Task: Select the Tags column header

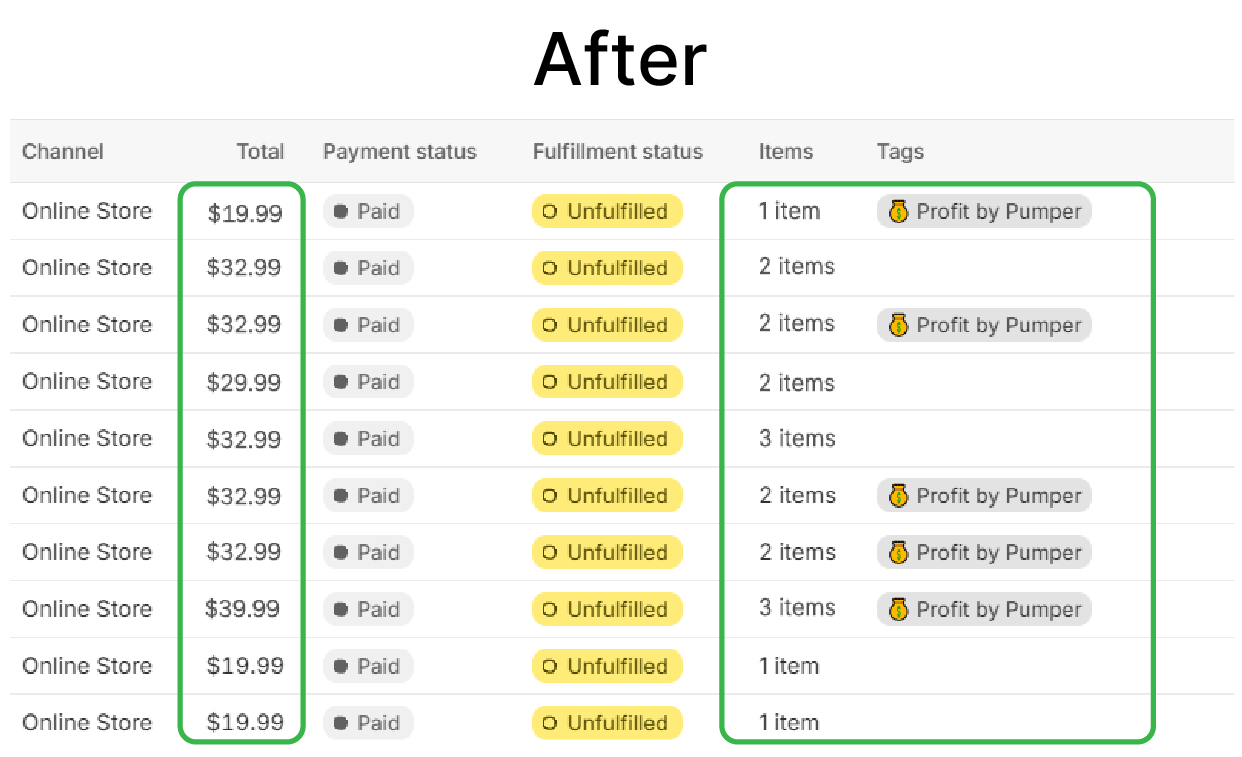Action: (900, 152)
